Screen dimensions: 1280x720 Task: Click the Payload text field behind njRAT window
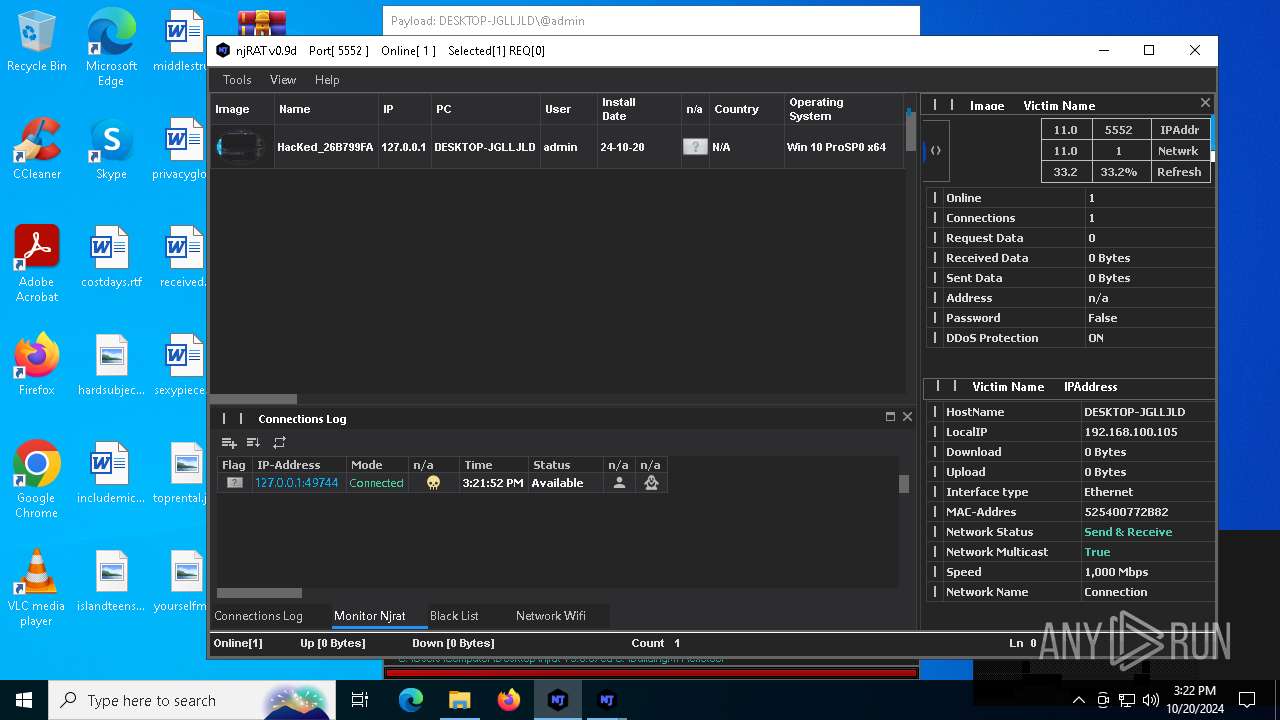[x=651, y=20]
